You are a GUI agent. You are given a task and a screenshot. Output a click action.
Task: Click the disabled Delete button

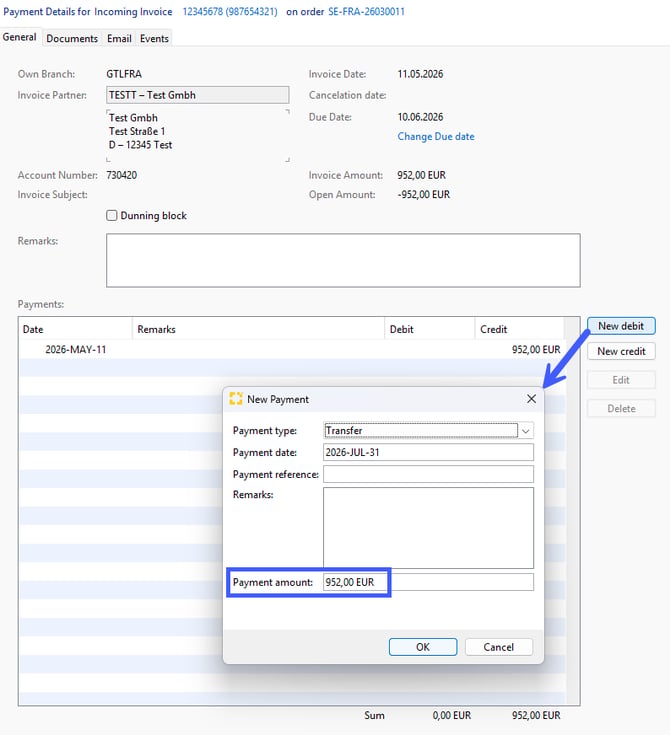(621, 408)
